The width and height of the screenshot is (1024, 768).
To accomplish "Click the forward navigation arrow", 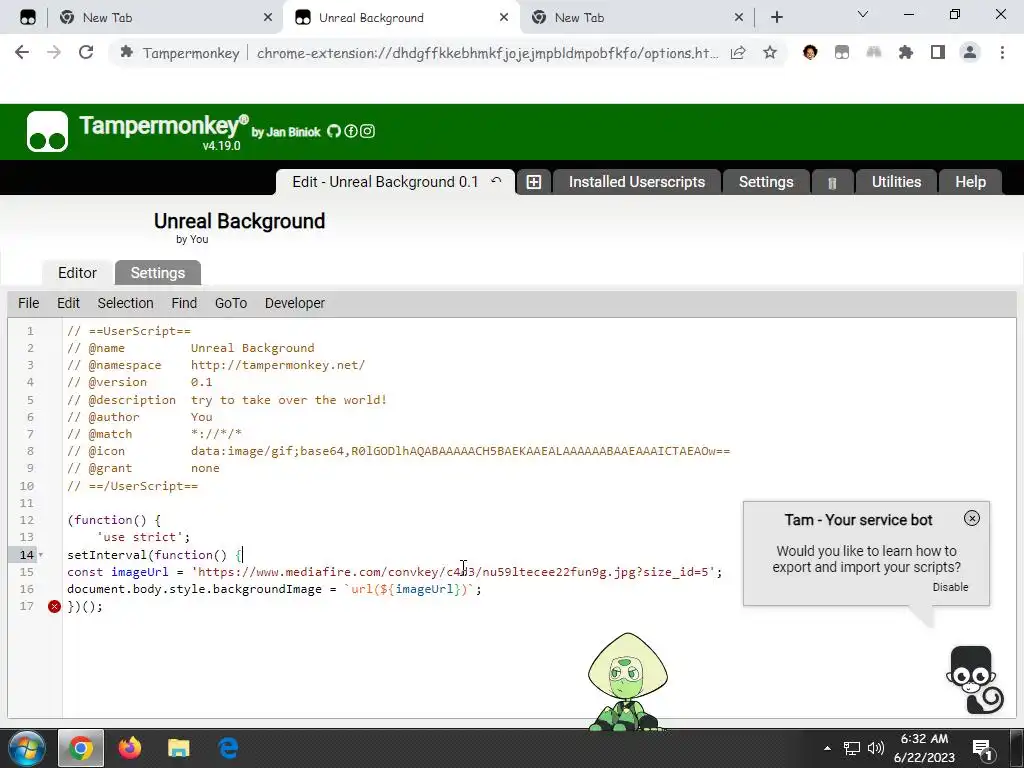I will pos(54,53).
